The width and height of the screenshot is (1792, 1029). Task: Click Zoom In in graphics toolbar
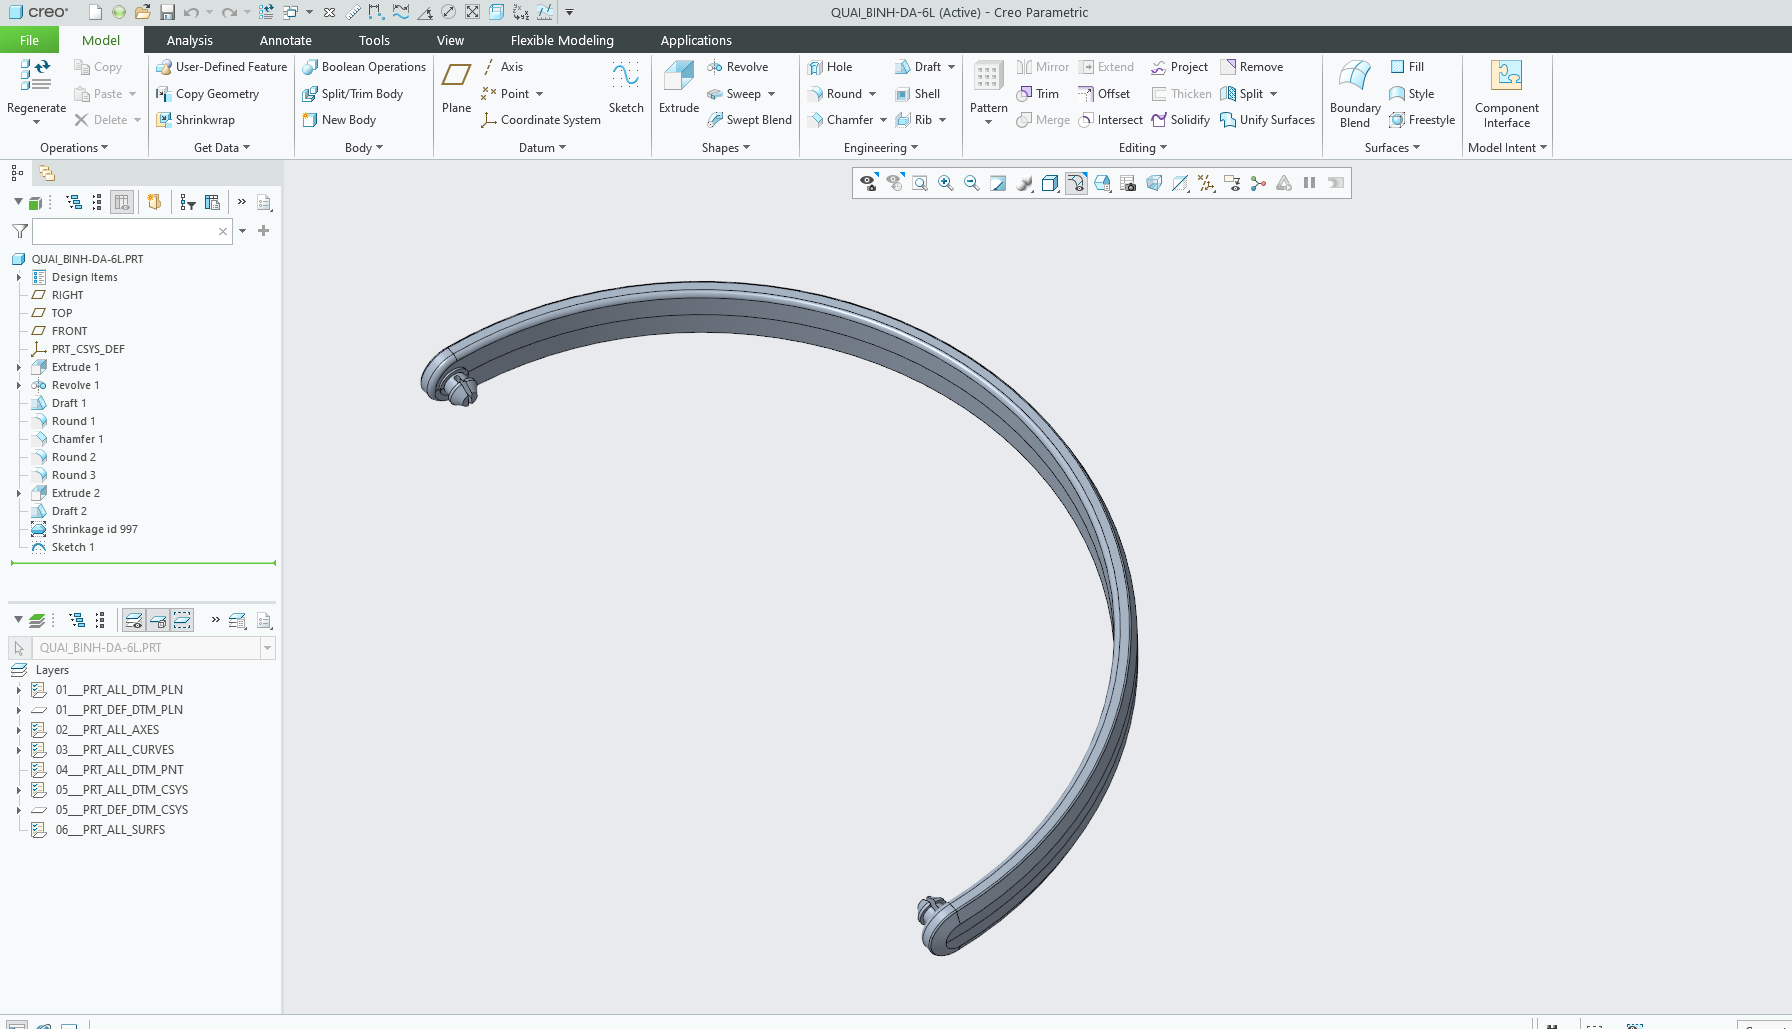pyautogui.click(x=945, y=183)
